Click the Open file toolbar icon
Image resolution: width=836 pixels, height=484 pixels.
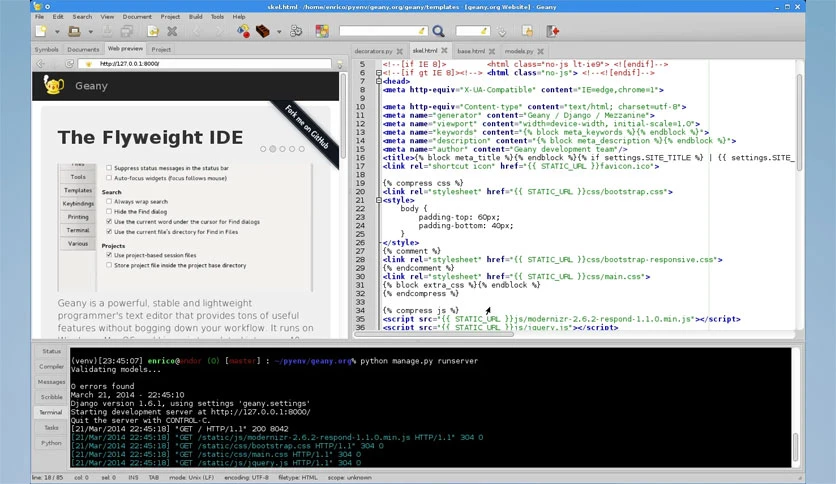point(74,31)
